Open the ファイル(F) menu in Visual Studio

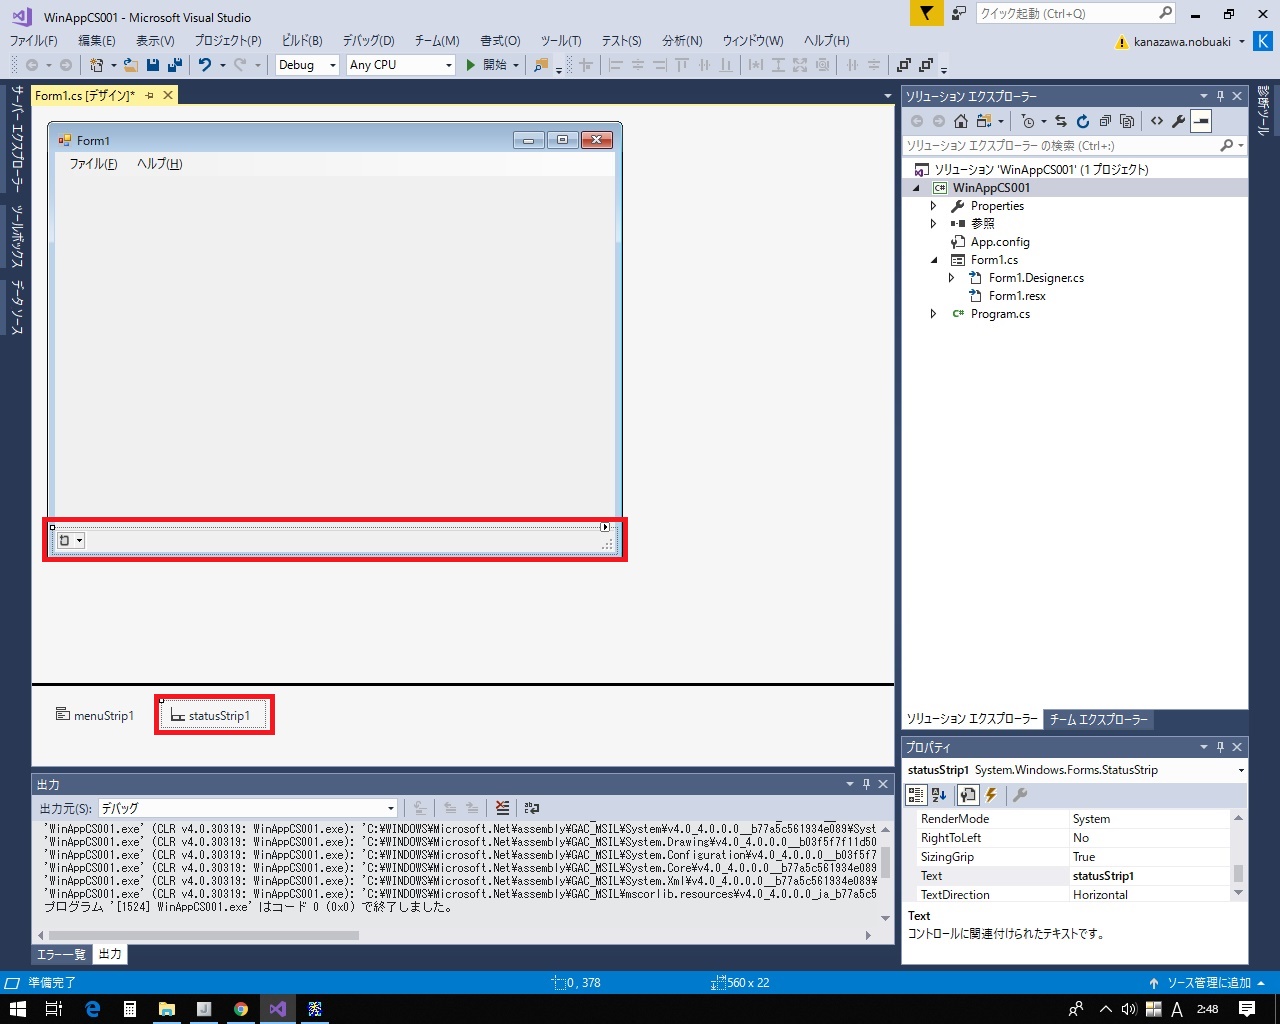[x=33, y=41]
